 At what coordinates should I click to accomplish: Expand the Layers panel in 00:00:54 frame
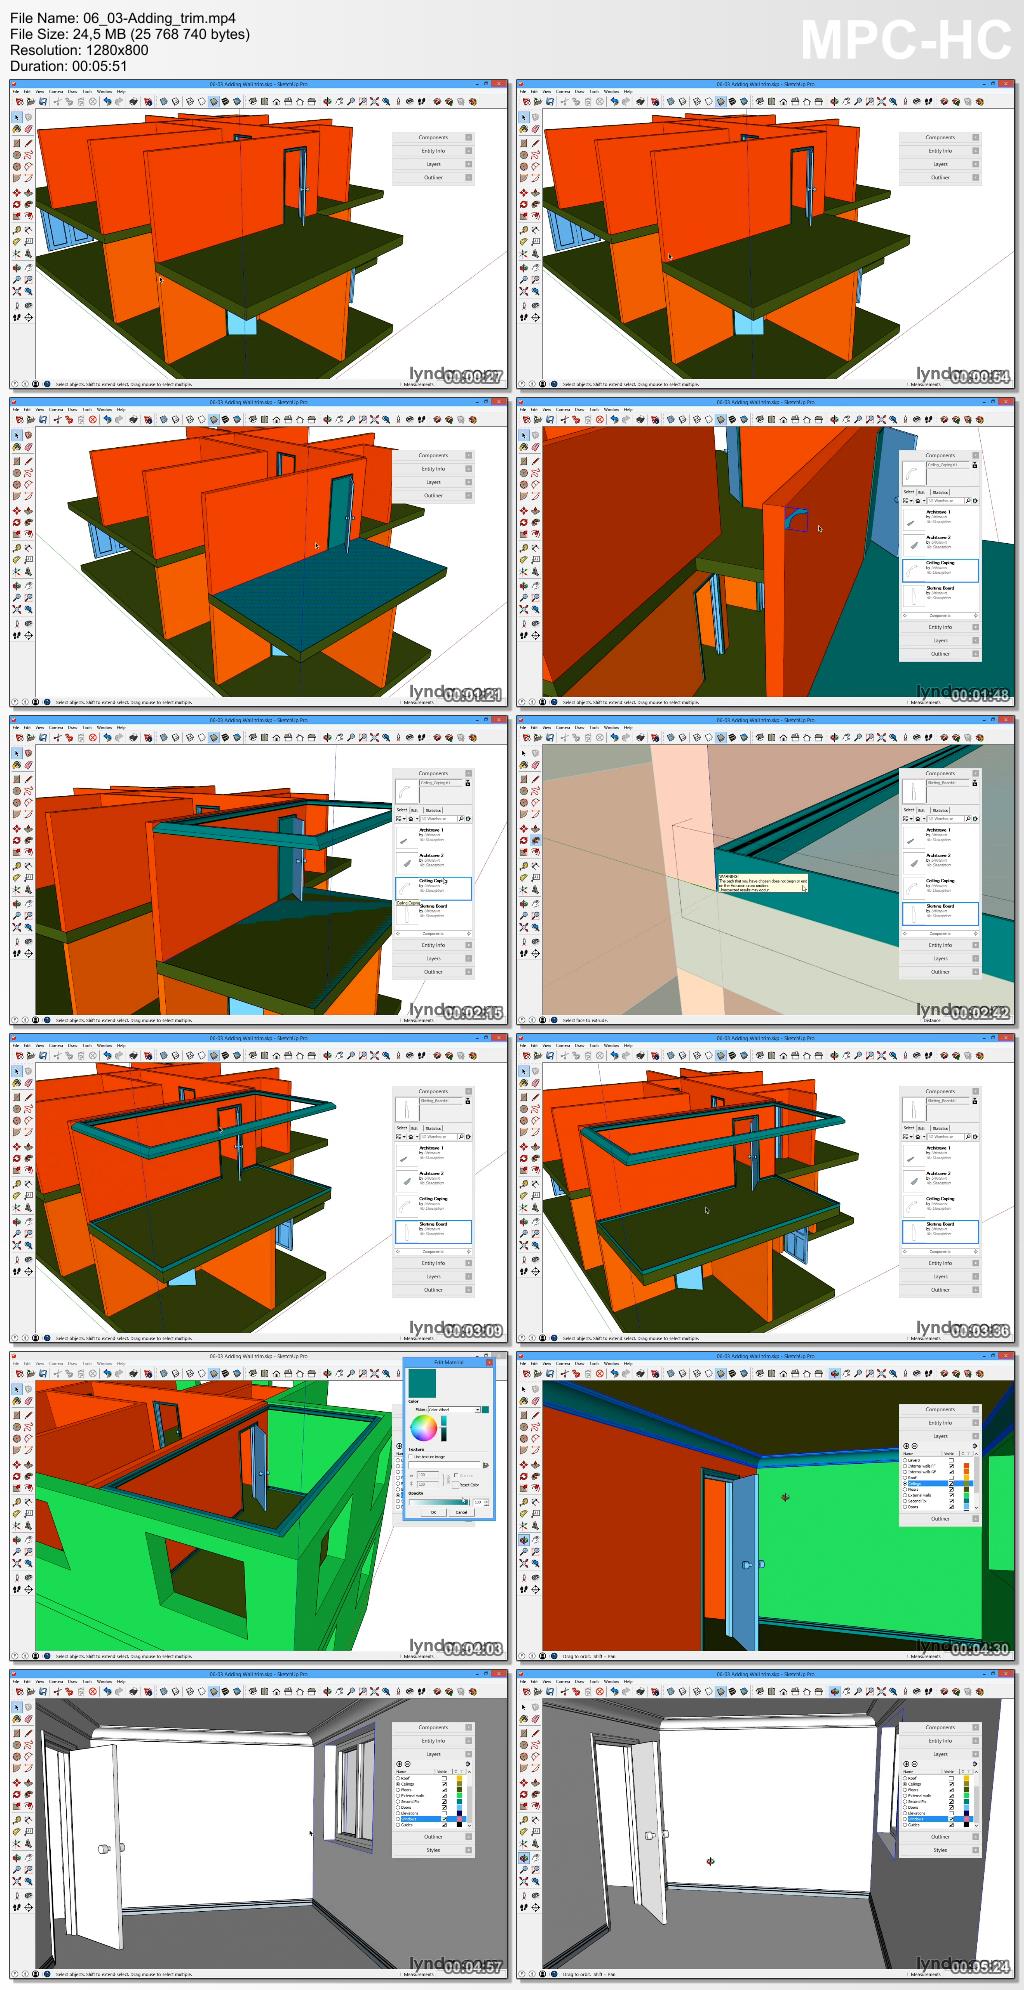click(x=975, y=164)
